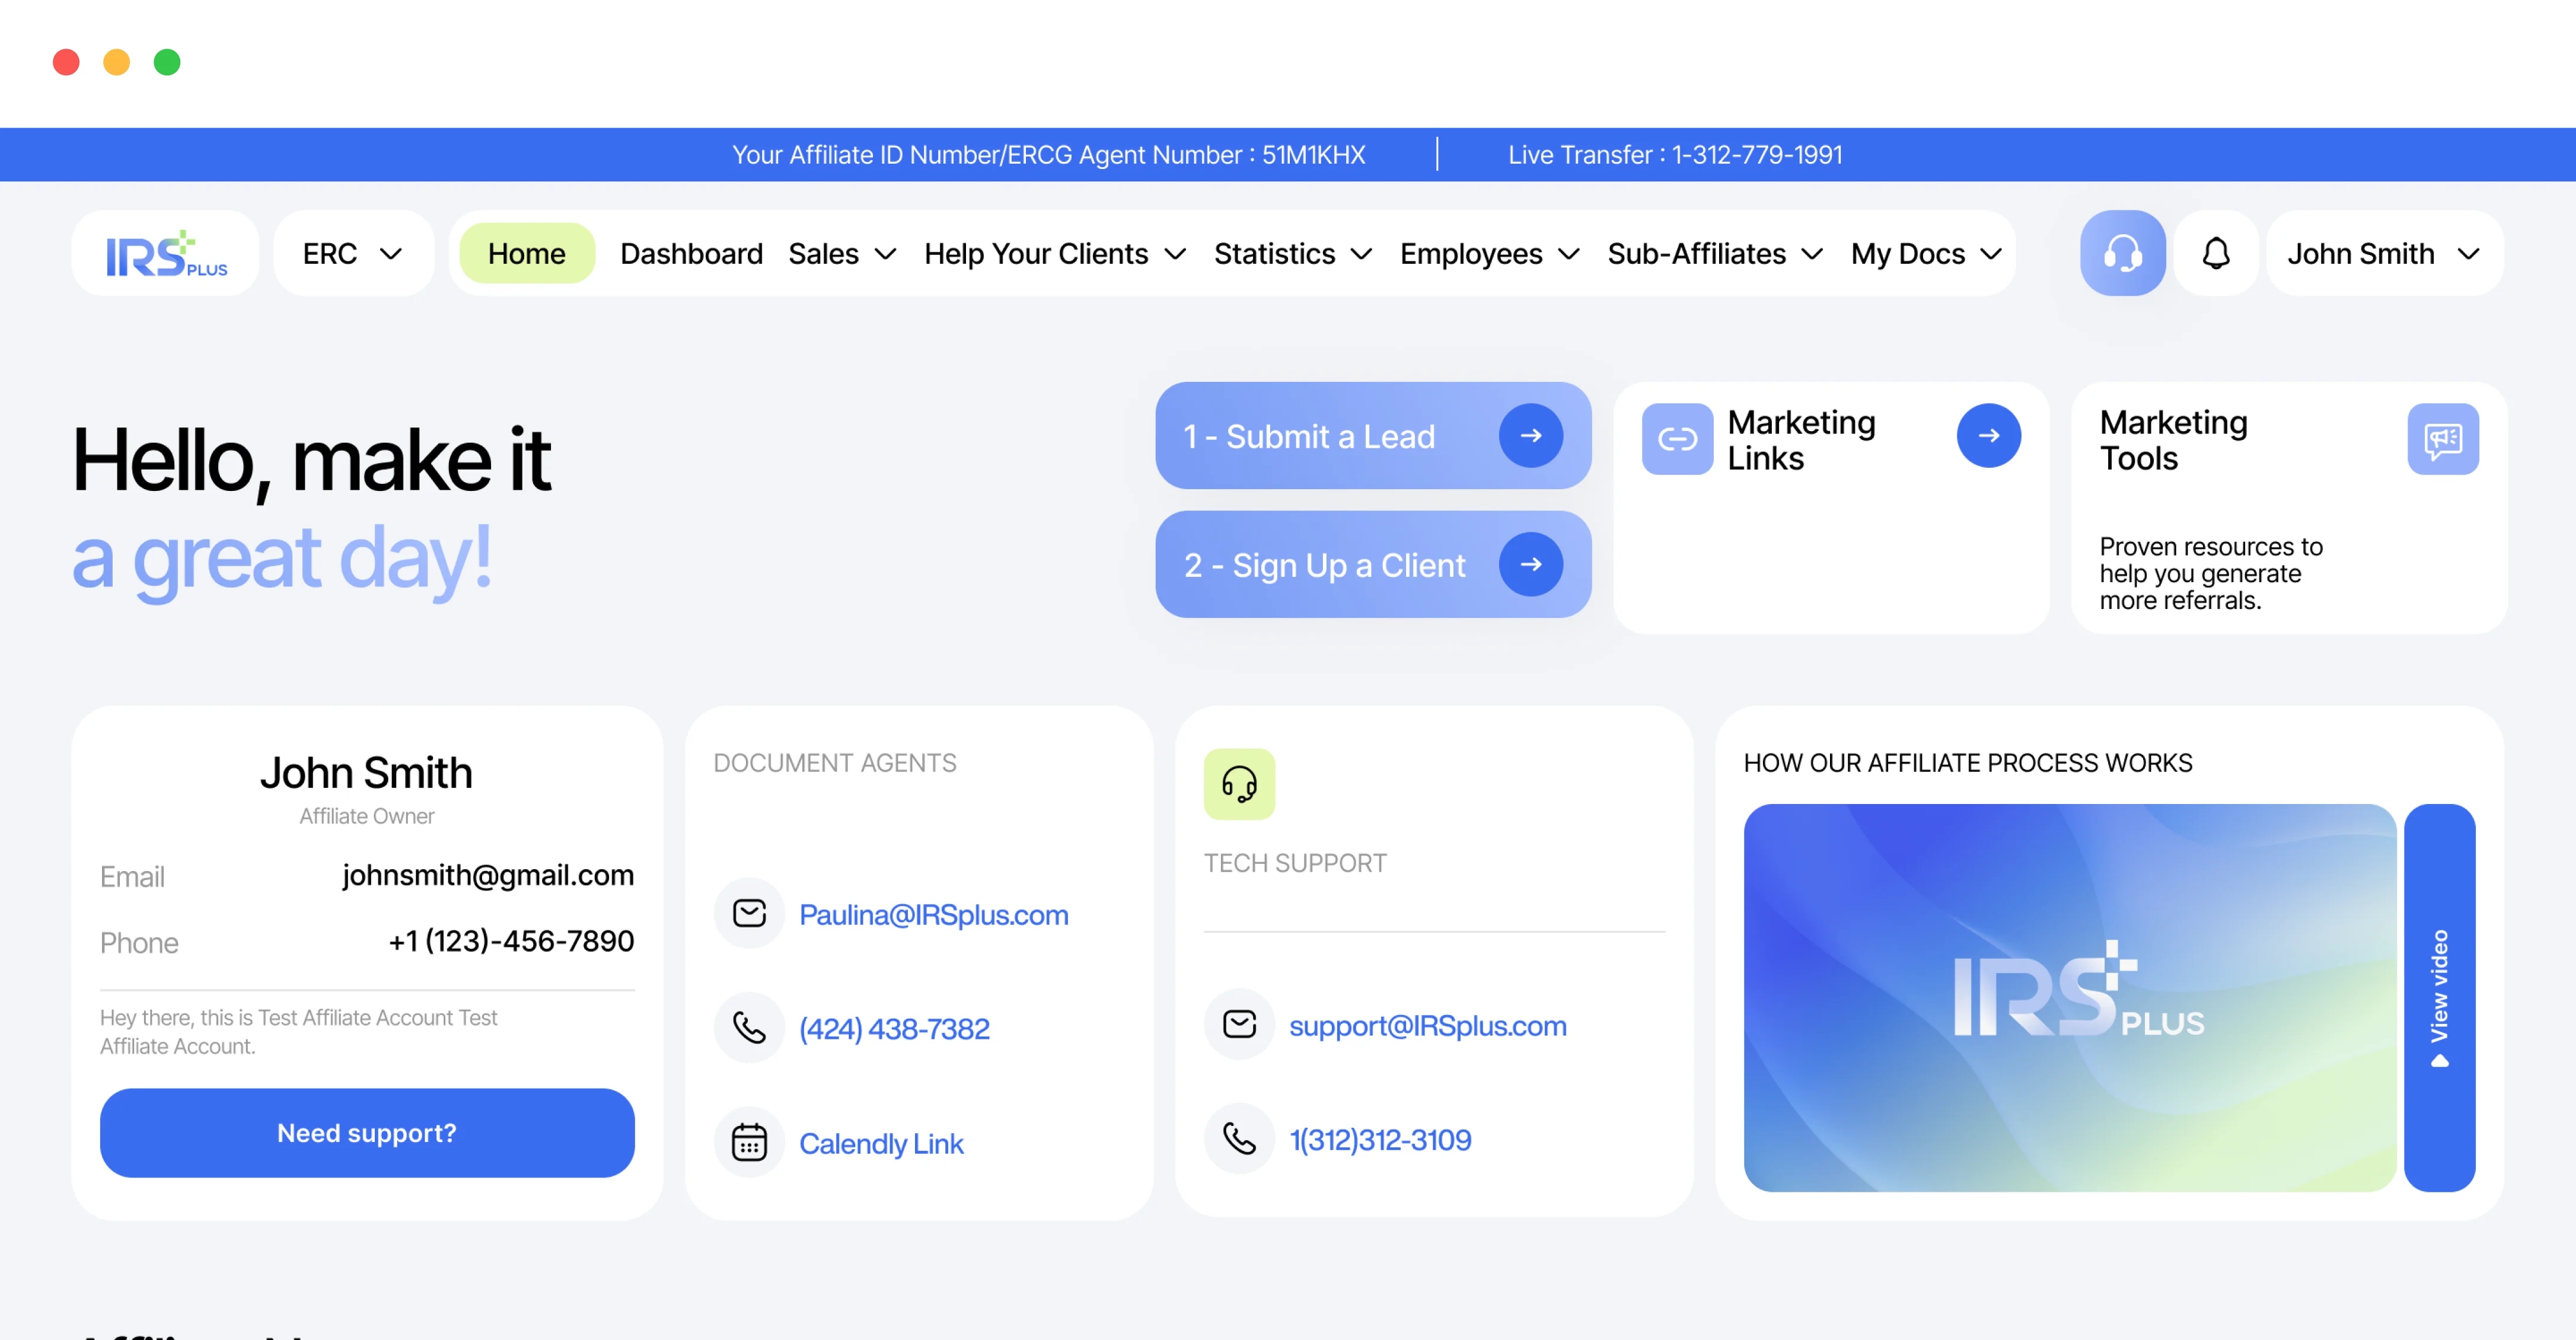Screen dimensions: 2576x1340
Task: Click the headset support icon in navbar
Action: [2122, 253]
